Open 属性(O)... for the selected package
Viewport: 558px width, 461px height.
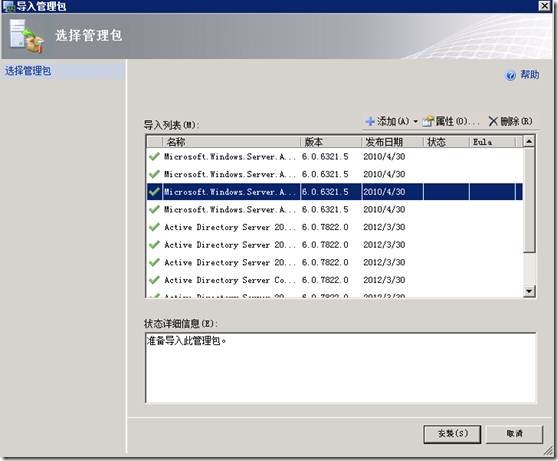pos(451,121)
